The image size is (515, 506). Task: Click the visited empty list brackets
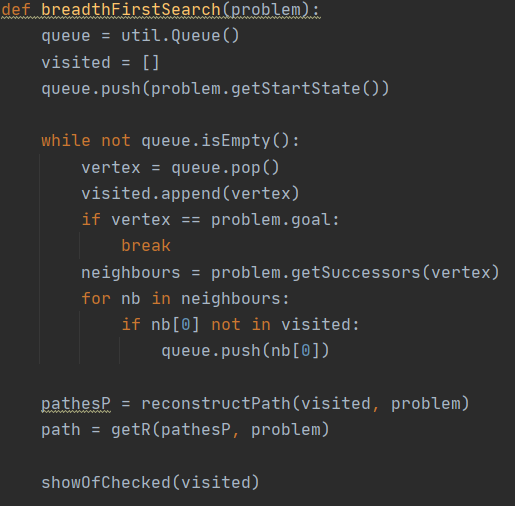151,63
